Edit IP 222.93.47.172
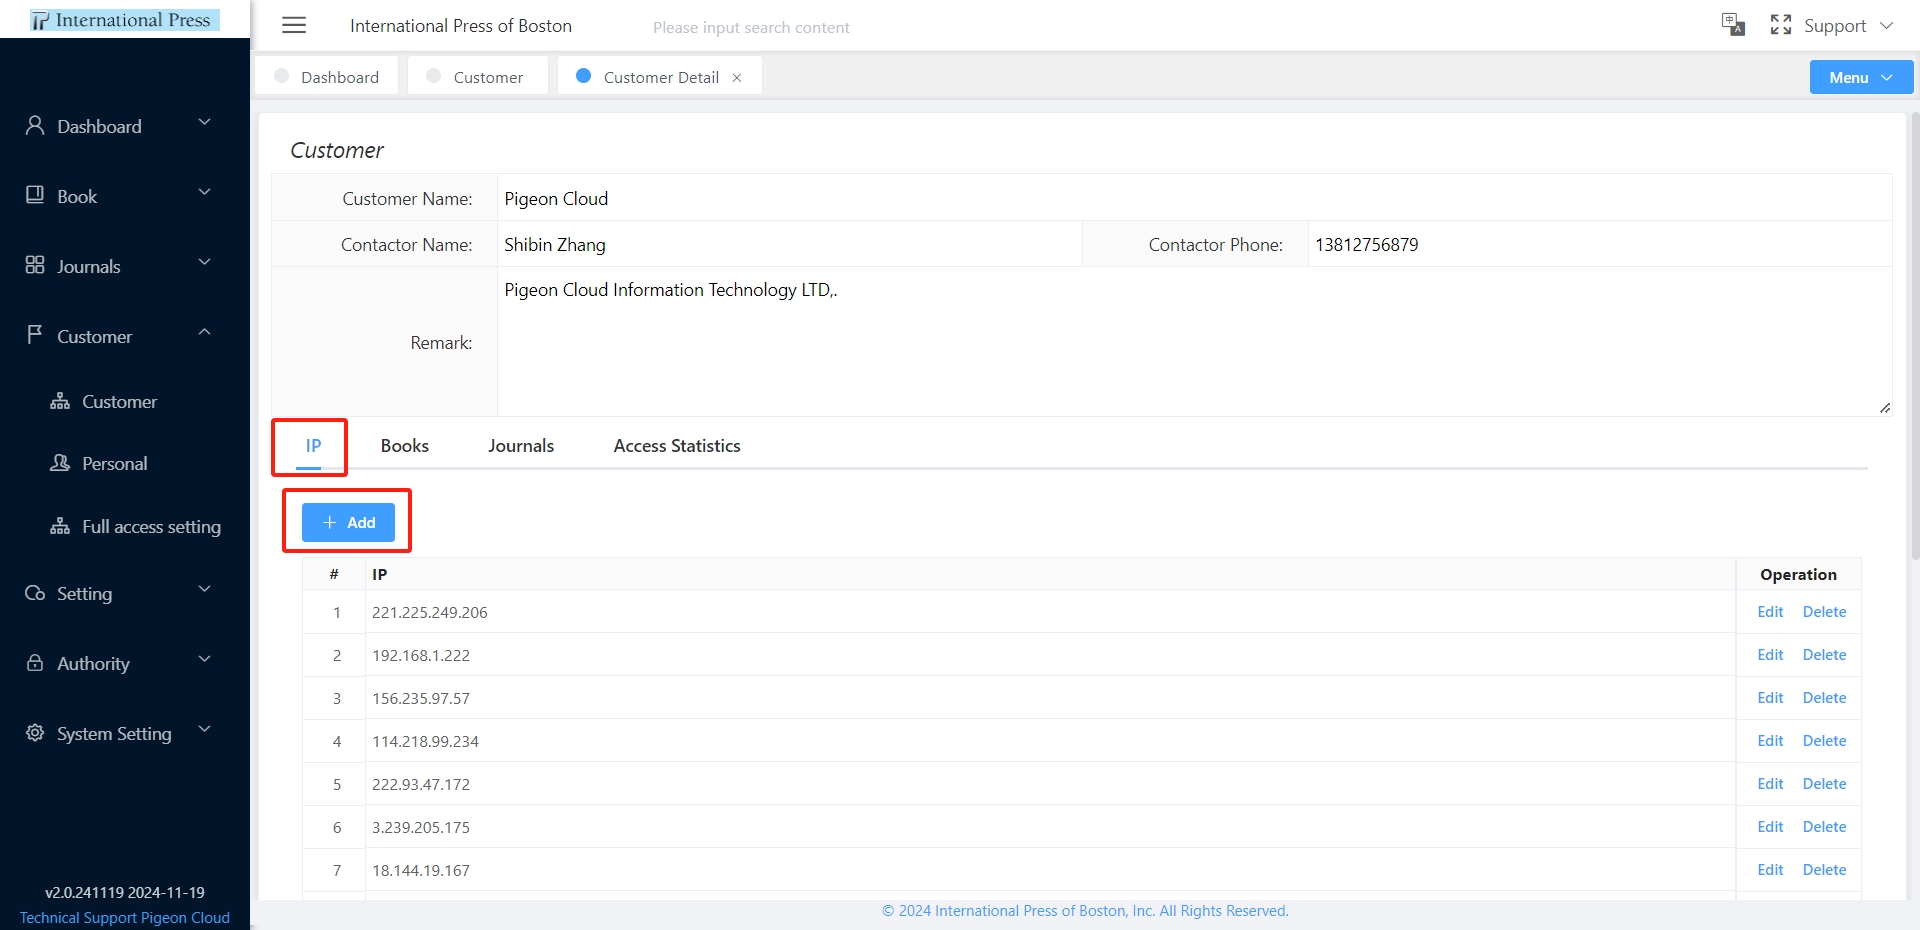The image size is (1920, 930). point(1770,784)
